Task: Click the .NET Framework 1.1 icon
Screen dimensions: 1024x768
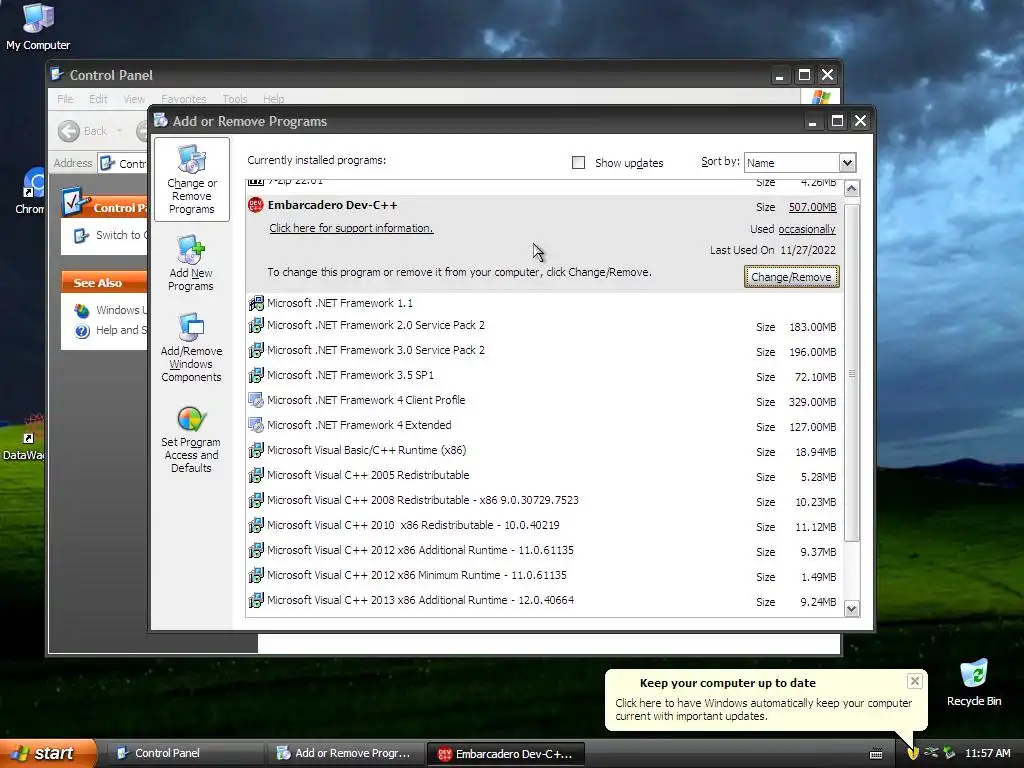Action: pyautogui.click(x=256, y=303)
